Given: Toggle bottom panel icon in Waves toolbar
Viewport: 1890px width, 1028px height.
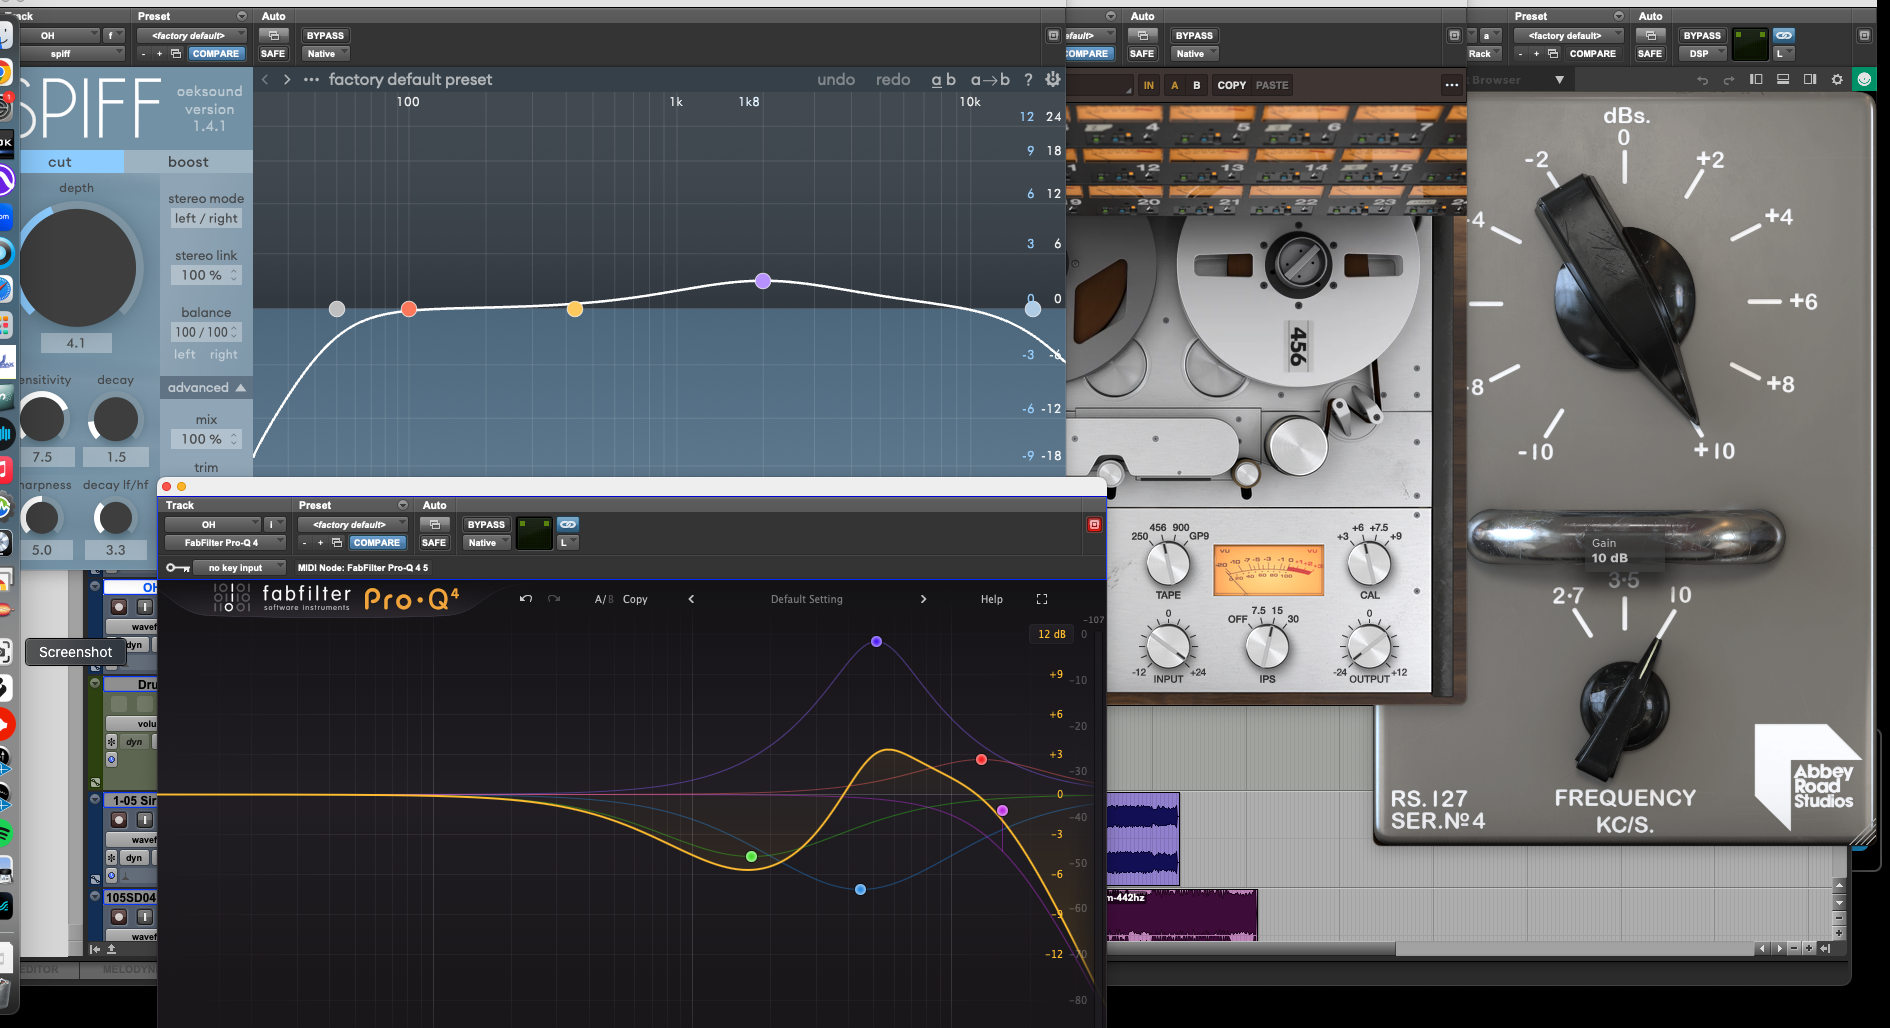Looking at the screenshot, I should click(1783, 80).
